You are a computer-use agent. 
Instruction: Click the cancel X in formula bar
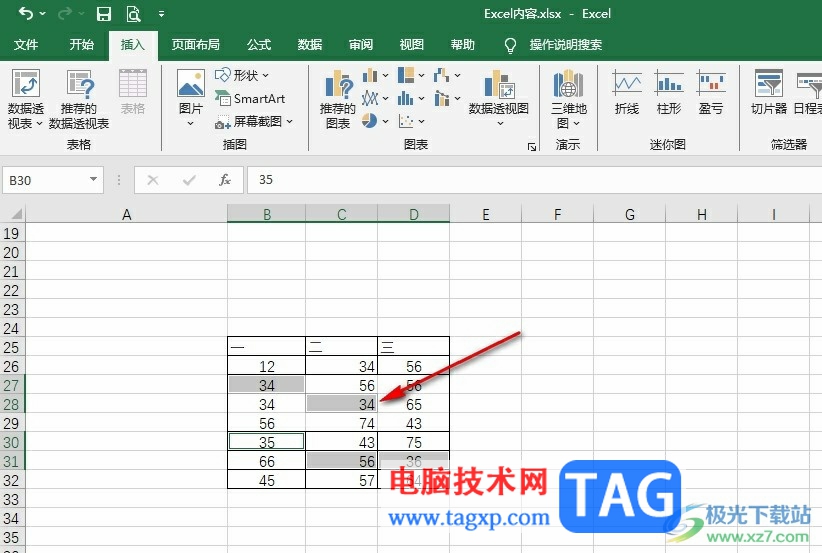coord(153,180)
